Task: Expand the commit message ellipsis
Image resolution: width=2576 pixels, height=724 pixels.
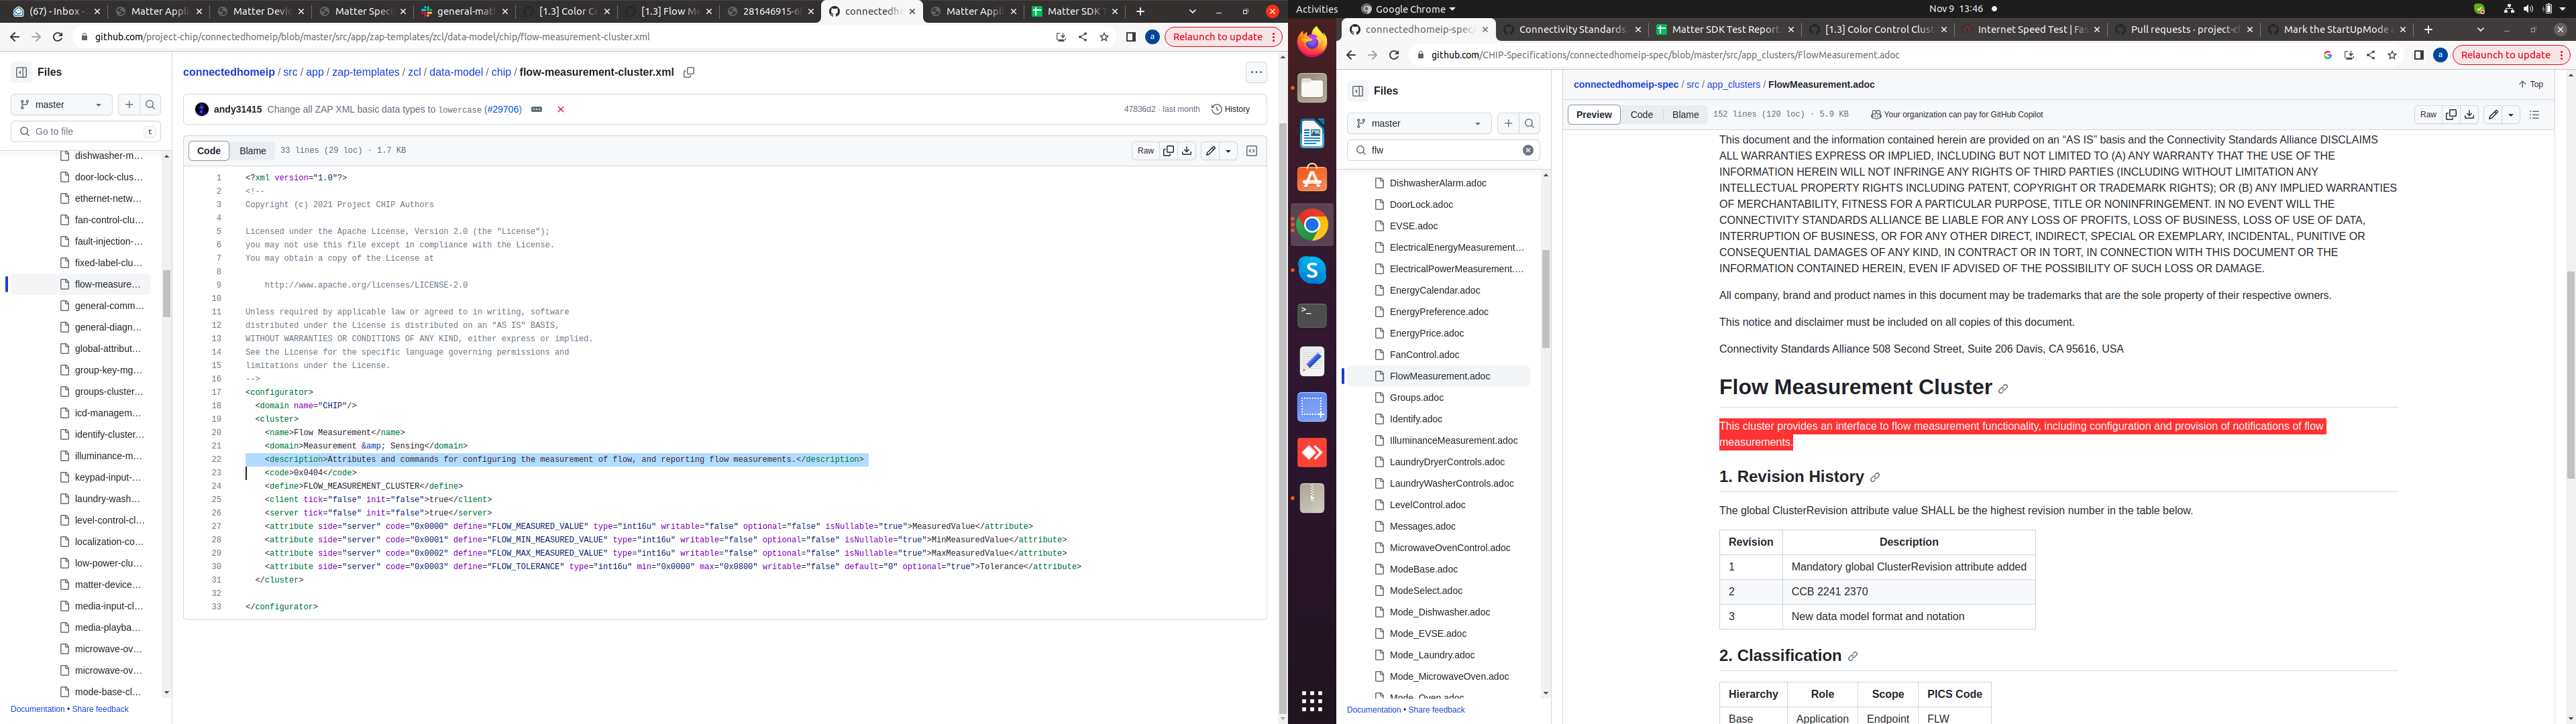Action: click(x=537, y=110)
